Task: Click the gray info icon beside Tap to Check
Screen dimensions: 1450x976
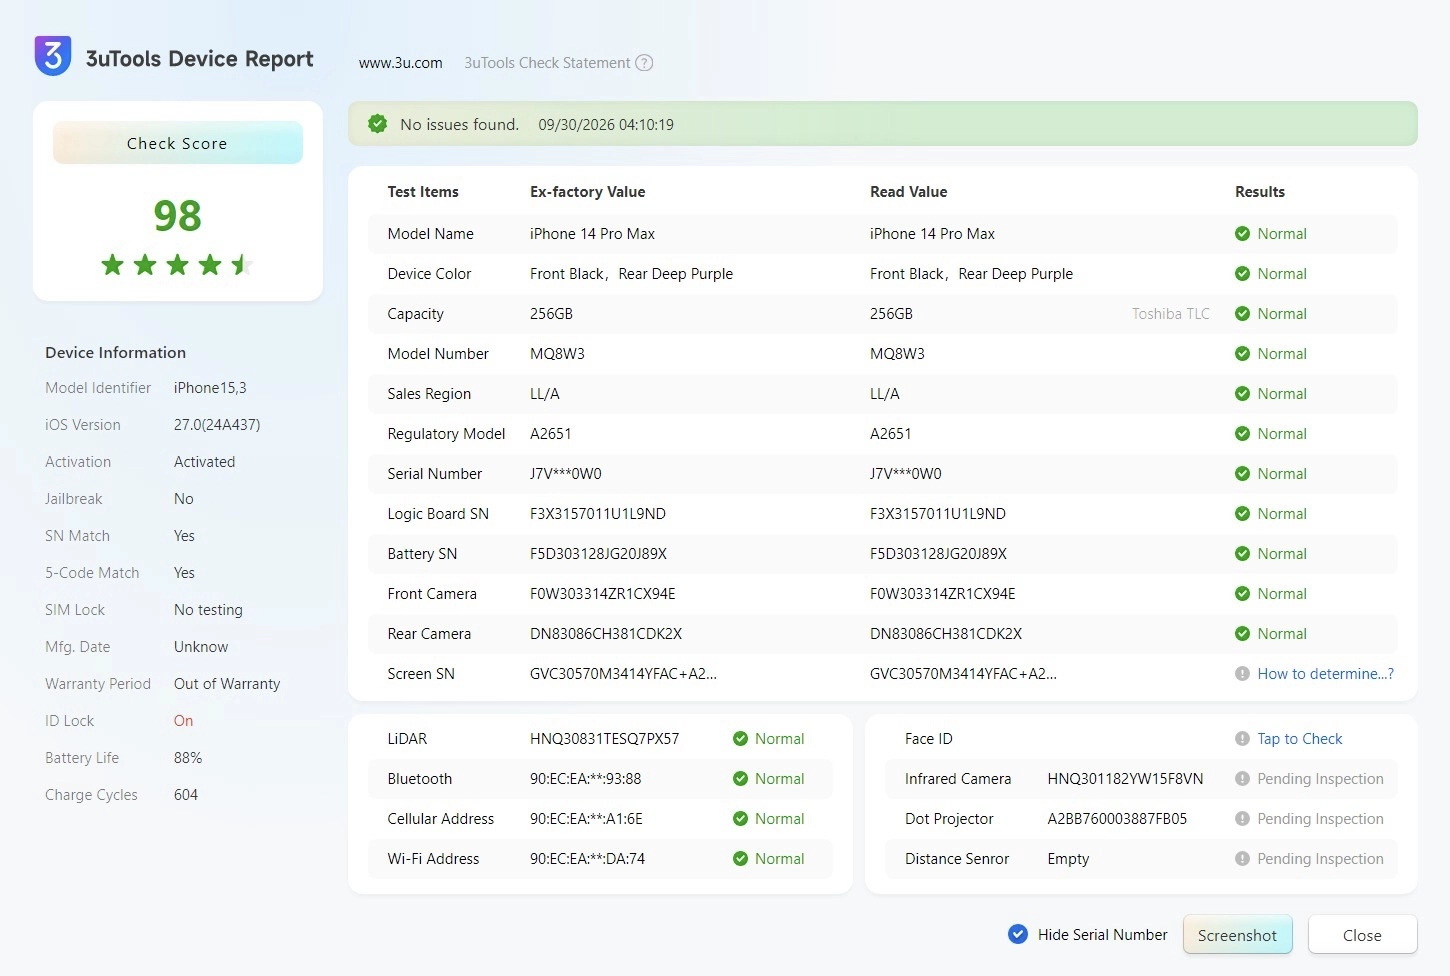Action: pos(1242,739)
